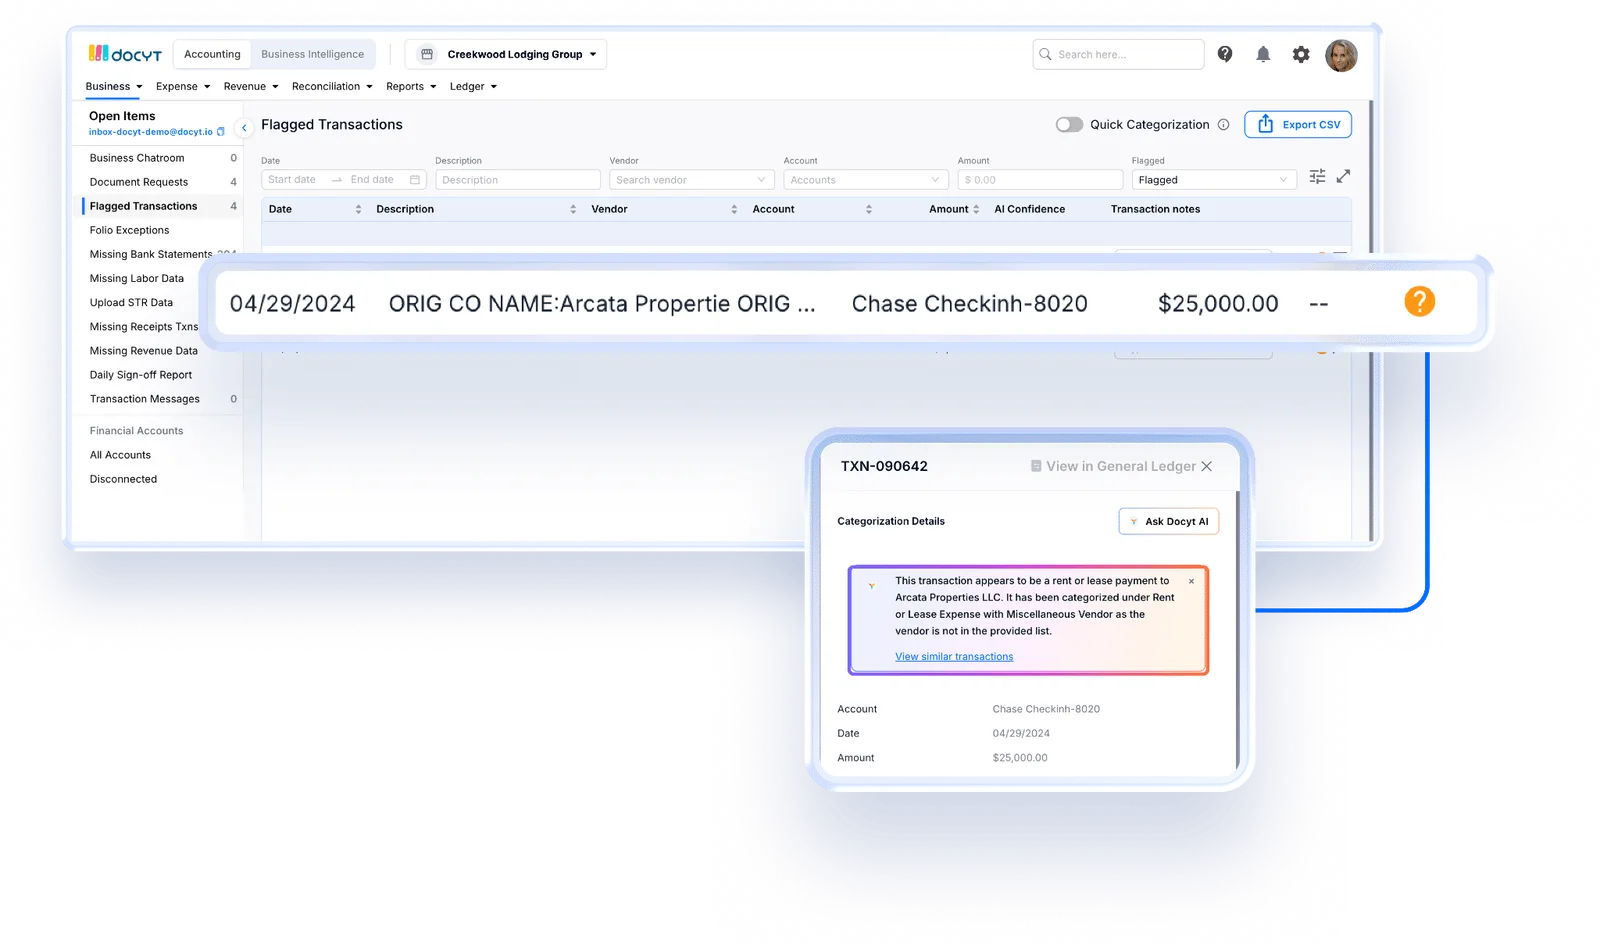Viewport: 1600px width, 945px height.
Task: Open the Accounts filter dropdown
Action: pyautogui.click(x=865, y=180)
